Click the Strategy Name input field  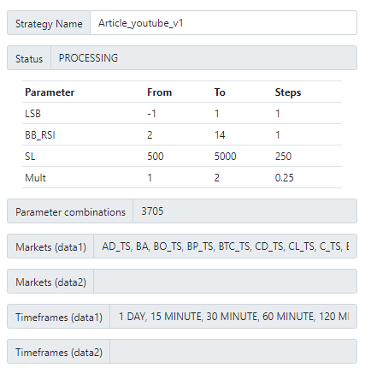(x=223, y=23)
